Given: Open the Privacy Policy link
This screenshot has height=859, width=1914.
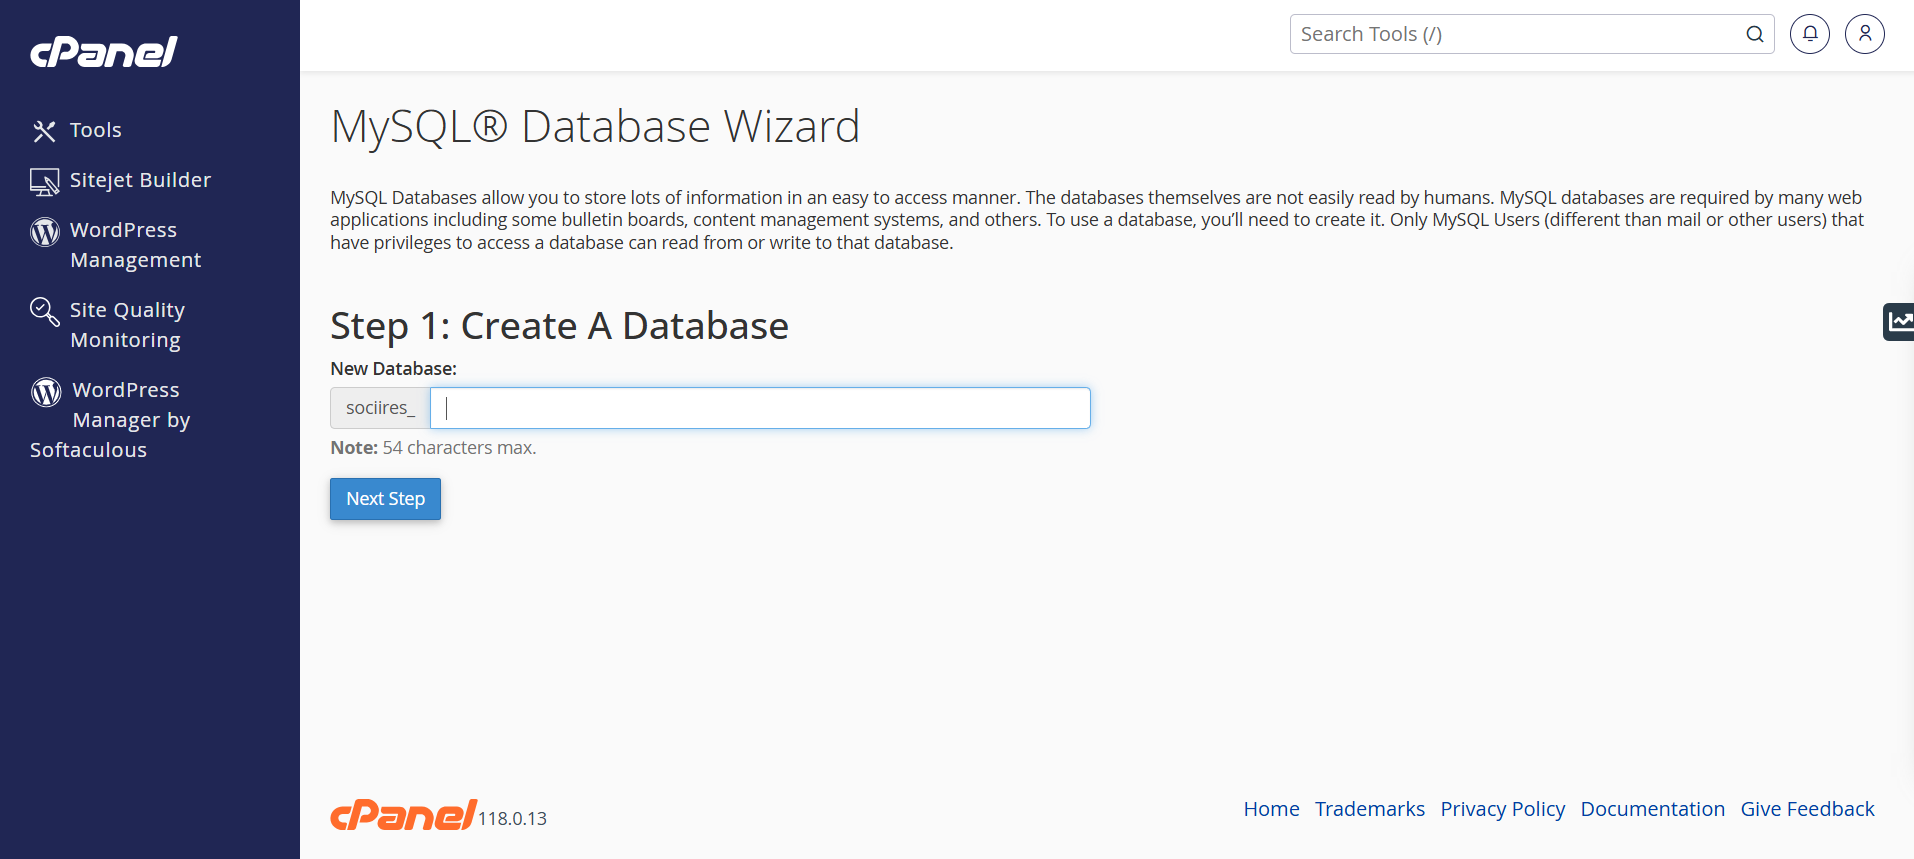Looking at the screenshot, I should tap(1502, 809).
